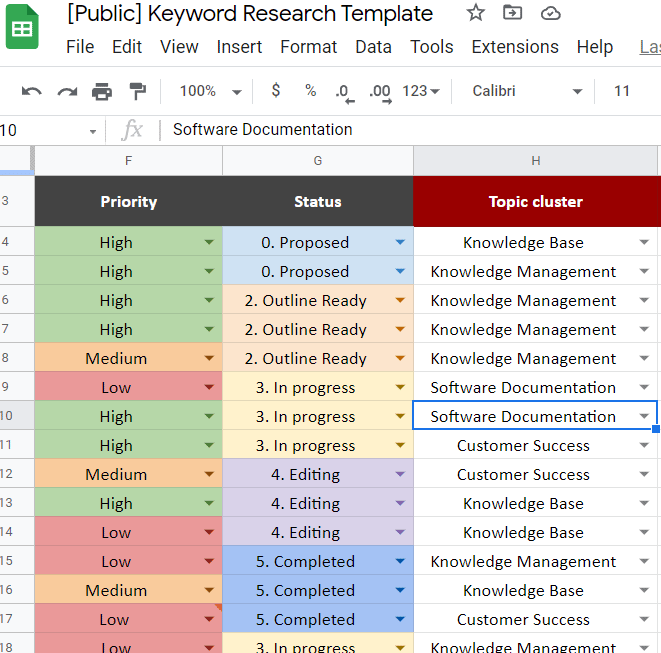
Task: Decrease decimal places in toolbar
Action: coord(344,93)
